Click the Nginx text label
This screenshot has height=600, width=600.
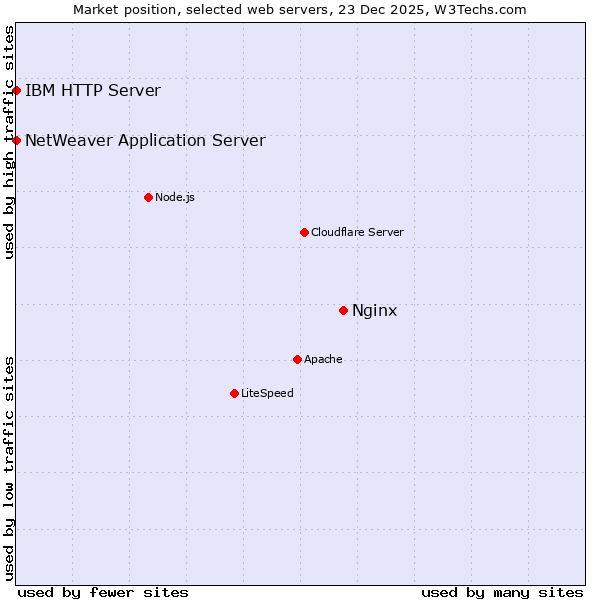tap(374, 311)
